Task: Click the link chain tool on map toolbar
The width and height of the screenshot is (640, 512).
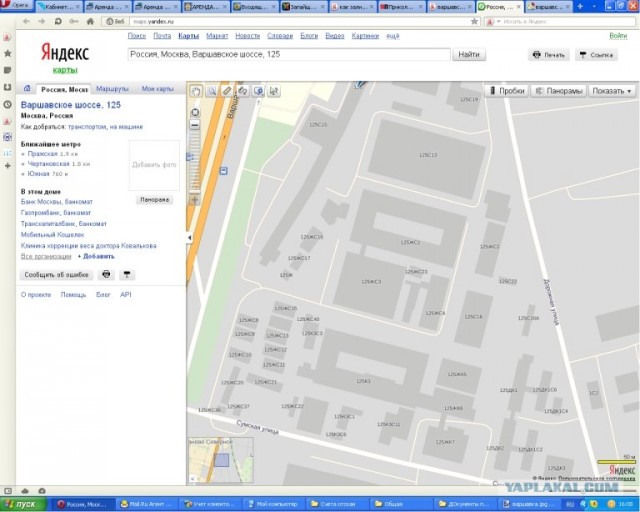Action: [242, 91]
